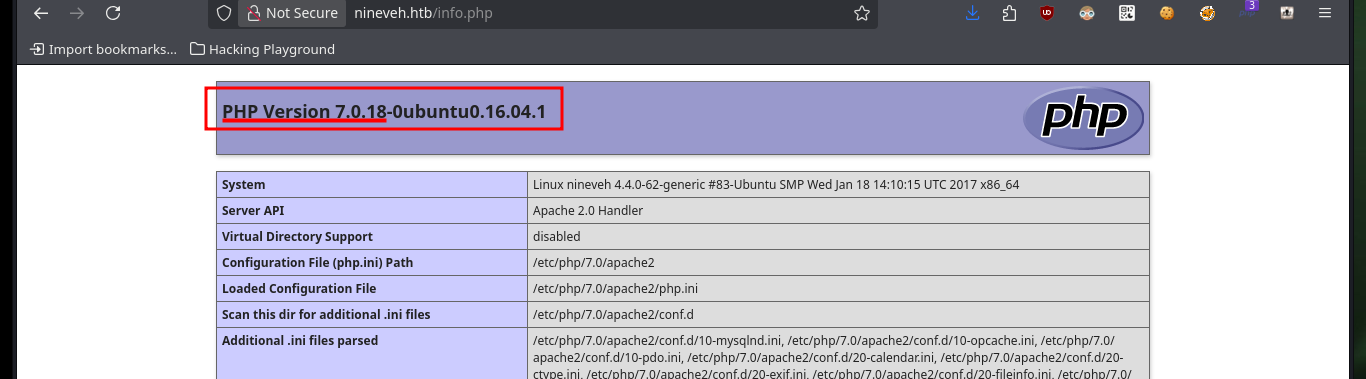This screenshot has height=379, width=1366.
Task: Click the tiger-face extension icon
Action: tap(1207, 14)
